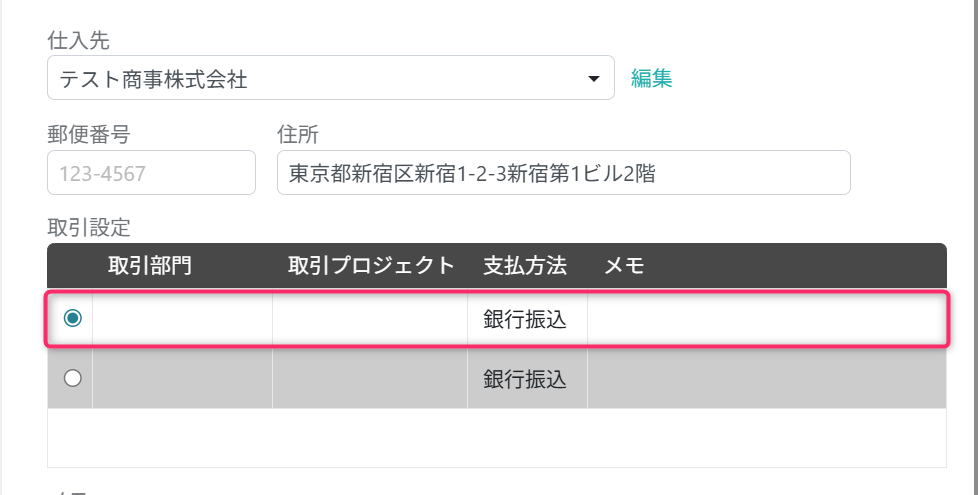Screen dimensions: 978x495
Task: Click the first row's メモ cell
Action: [765, 320]
